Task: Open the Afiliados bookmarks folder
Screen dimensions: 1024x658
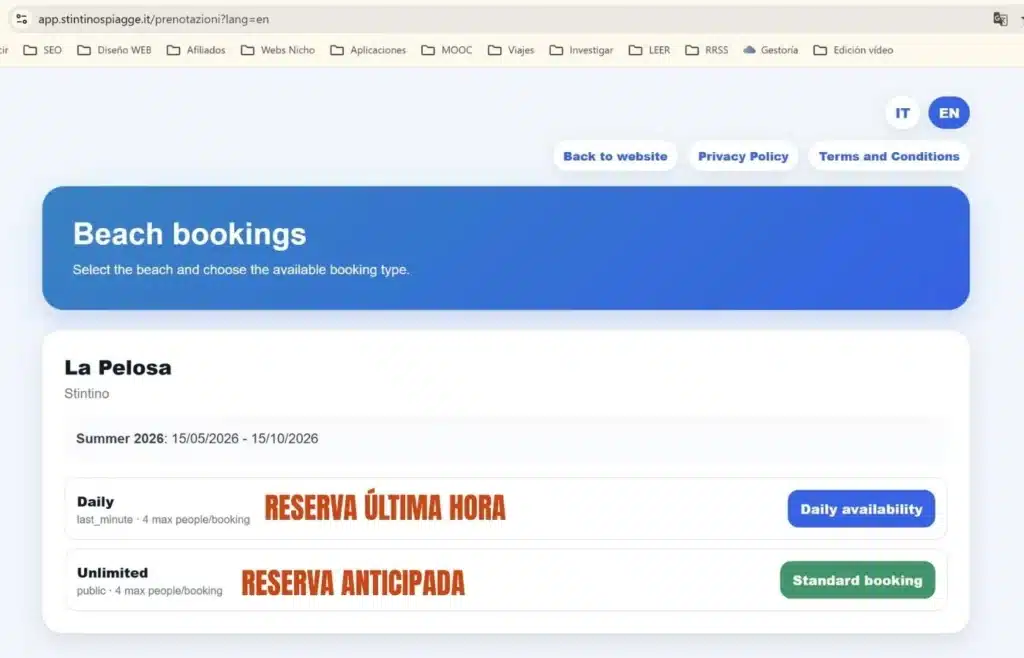Action: pyautogui.click(x=196, y=50)
